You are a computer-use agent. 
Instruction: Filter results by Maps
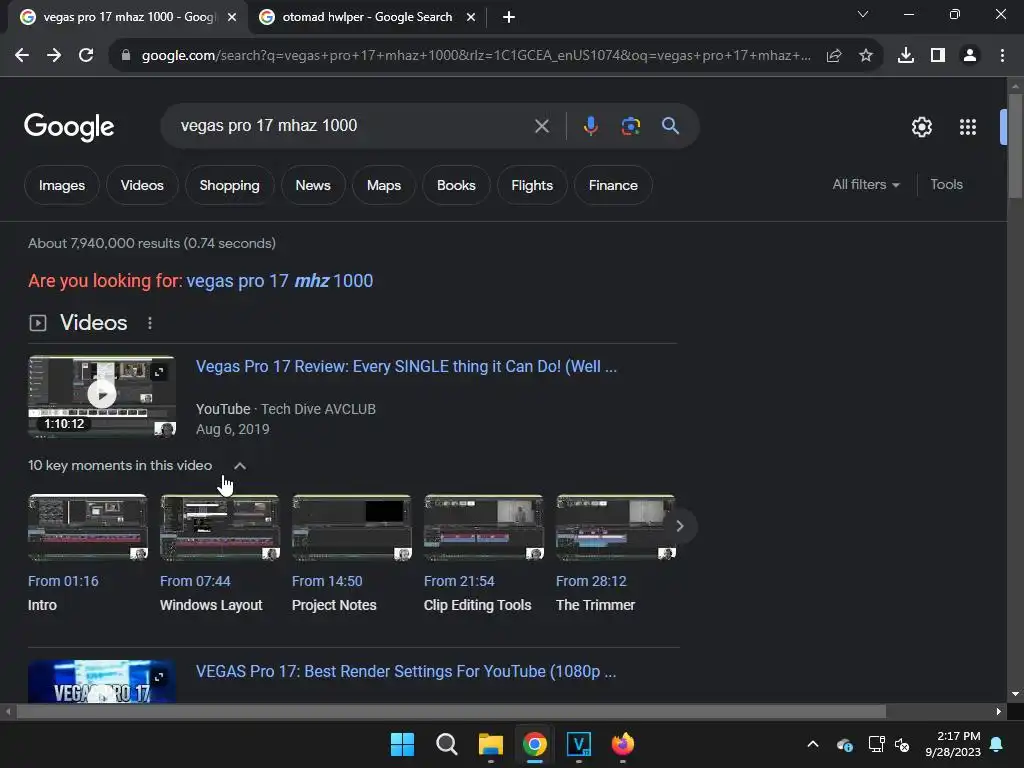click(x=384, y=185)
